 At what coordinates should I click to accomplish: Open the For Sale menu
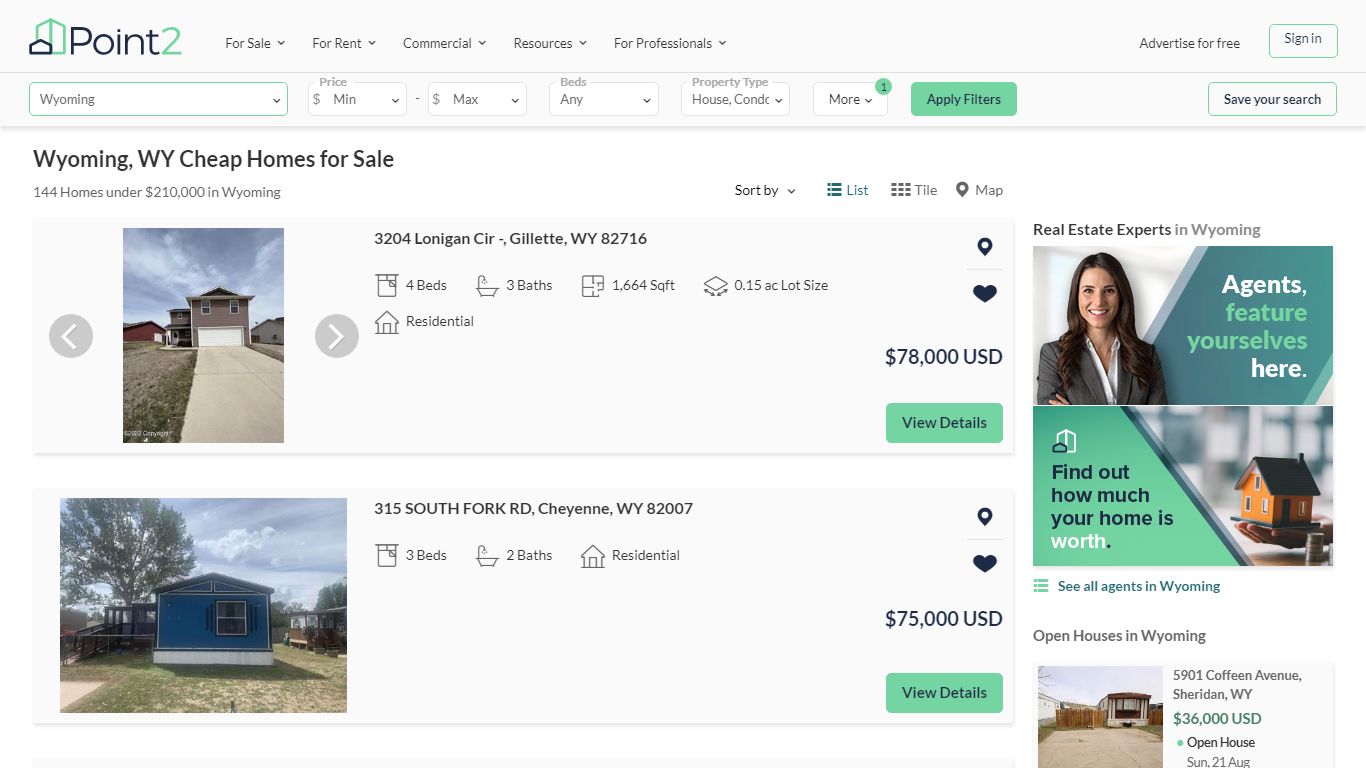click(x=255, y=43)
